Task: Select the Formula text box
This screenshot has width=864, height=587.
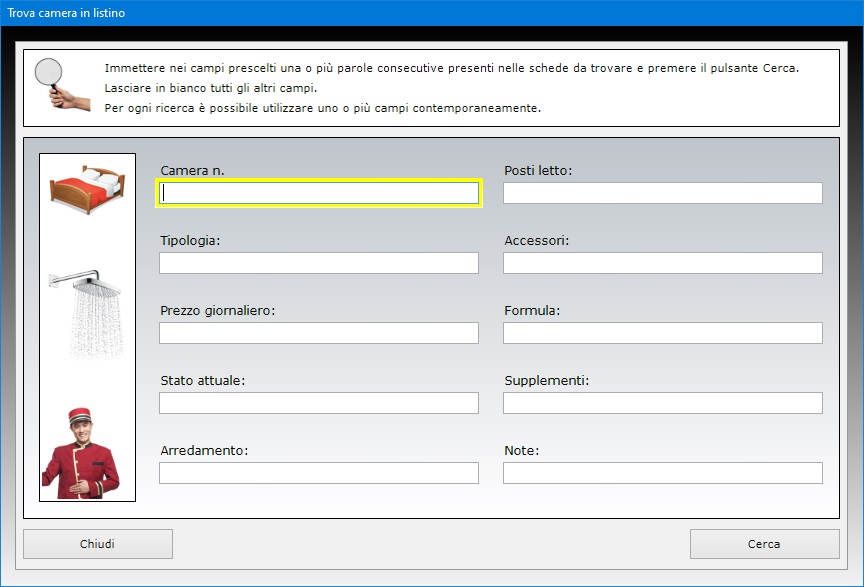Action: [662, 333]
